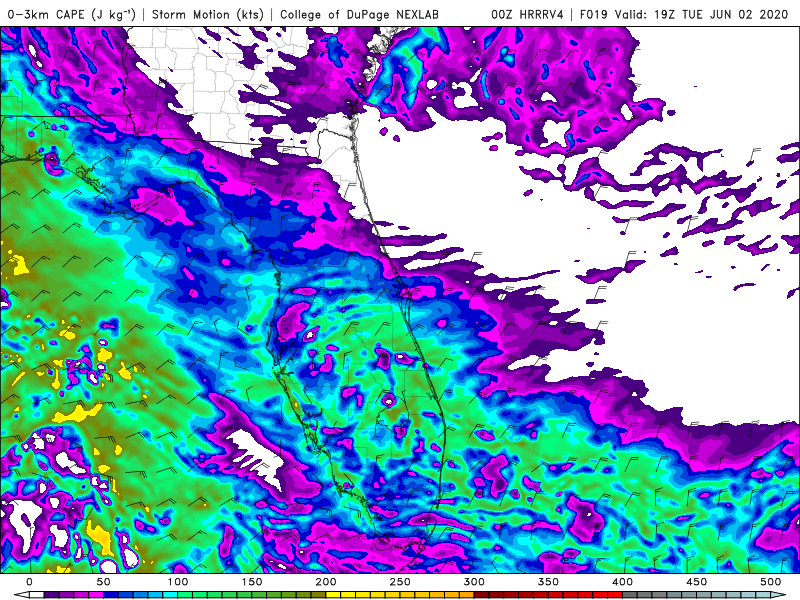Image resolution: width=800 pixels, height=600 pixels.
Task: Click the '0-3km CAPE (J kg⁻¹)' title text
Action: pos(71,14)
